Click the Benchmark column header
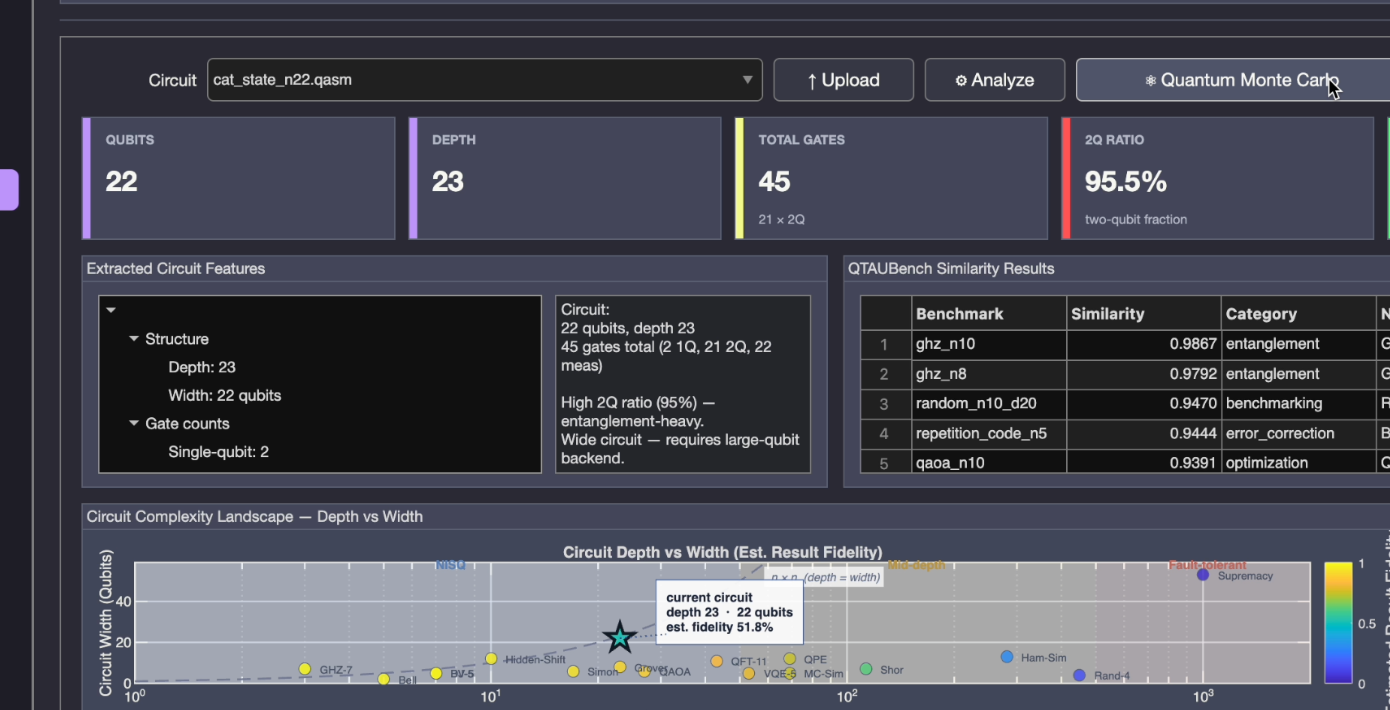This screenshot has height=710, width=1390. 989,313
